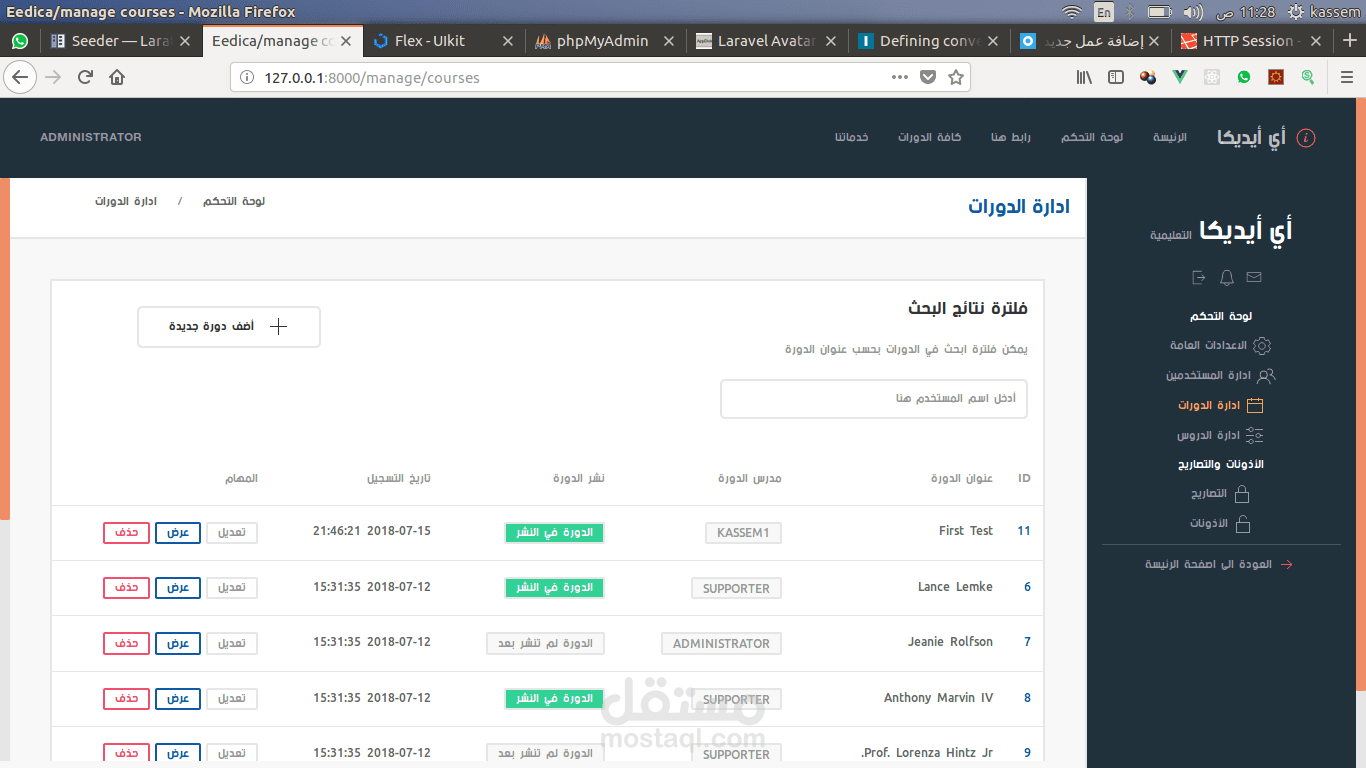1366x768 pixels.
Task: Bookmark this page with the star icon
Action: pyautogui.click(x=956, y=77)
